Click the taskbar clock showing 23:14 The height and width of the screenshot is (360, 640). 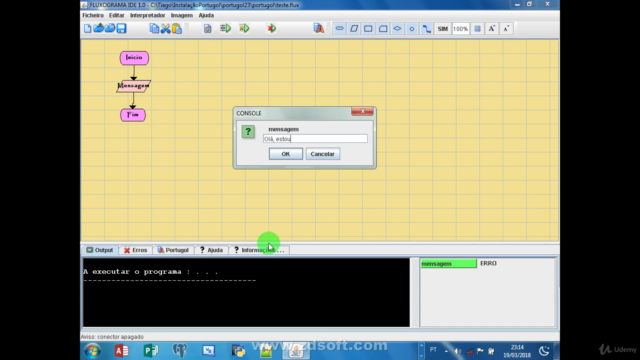tap(517, 351)
